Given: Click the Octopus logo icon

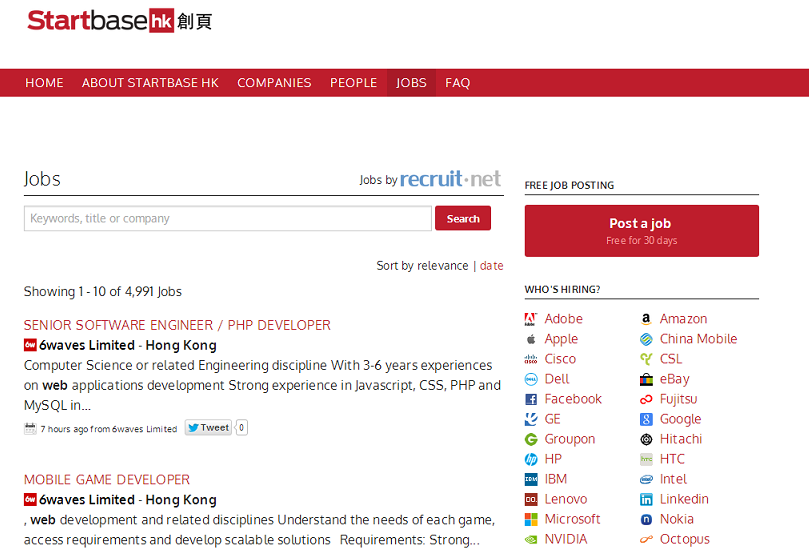Looking at the screenshot, I should pyautogui.click(x=646, y=540).
